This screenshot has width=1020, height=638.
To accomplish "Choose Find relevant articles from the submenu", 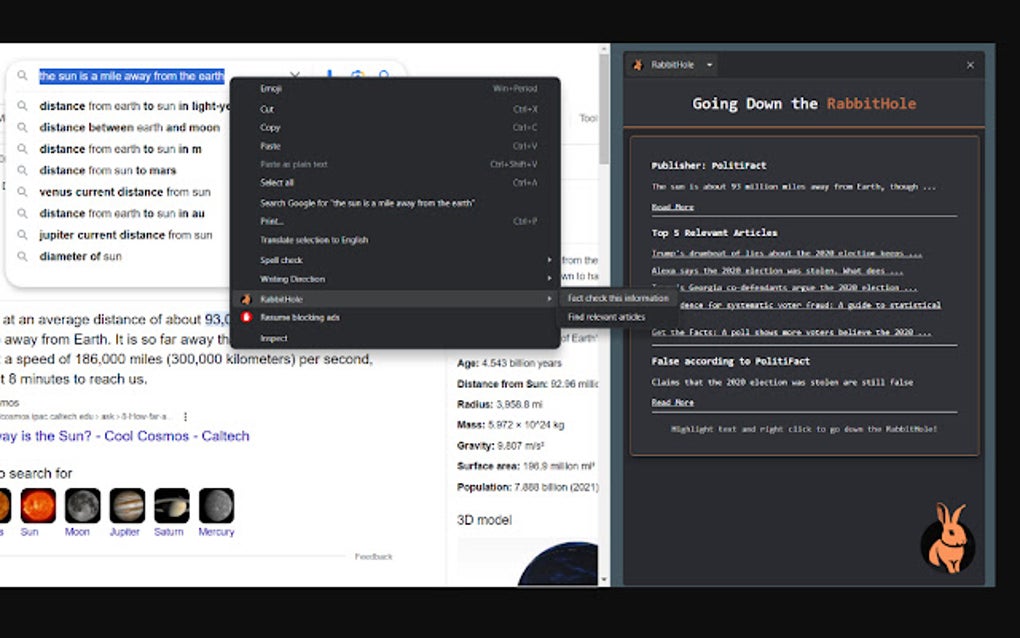I will (608, 316).
